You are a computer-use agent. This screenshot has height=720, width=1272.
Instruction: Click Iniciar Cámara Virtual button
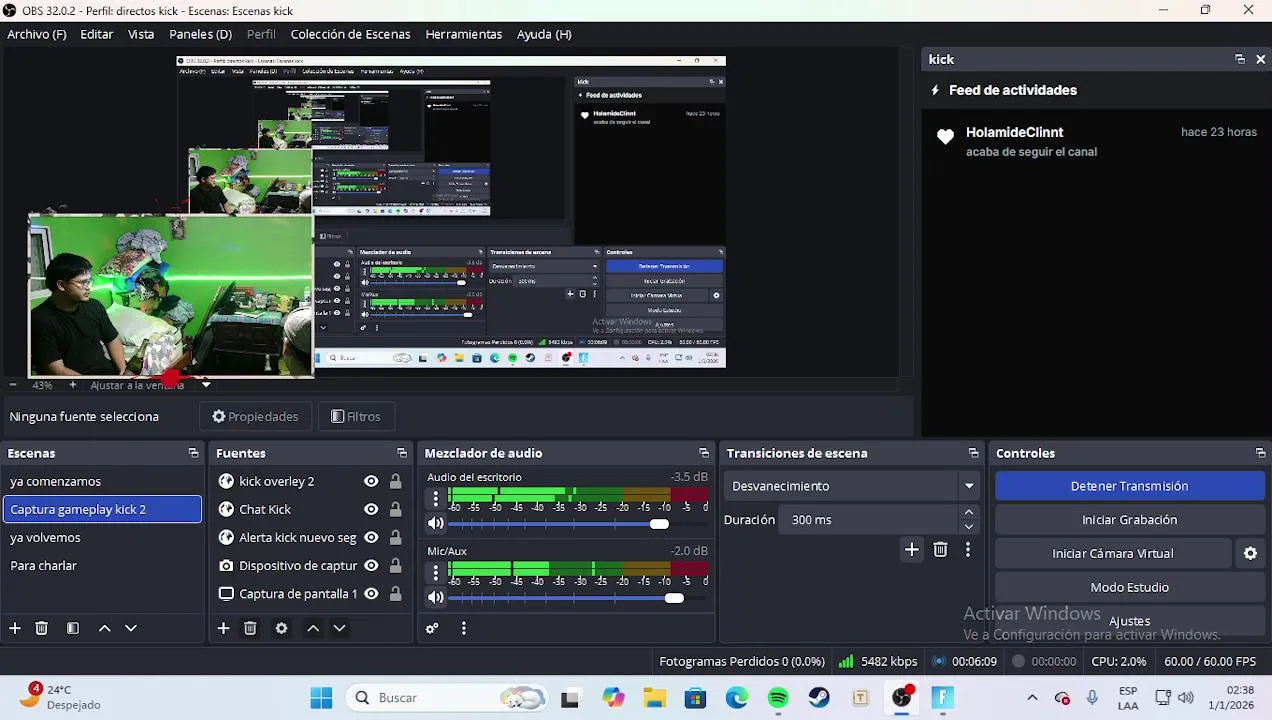tap(1112, 553)
